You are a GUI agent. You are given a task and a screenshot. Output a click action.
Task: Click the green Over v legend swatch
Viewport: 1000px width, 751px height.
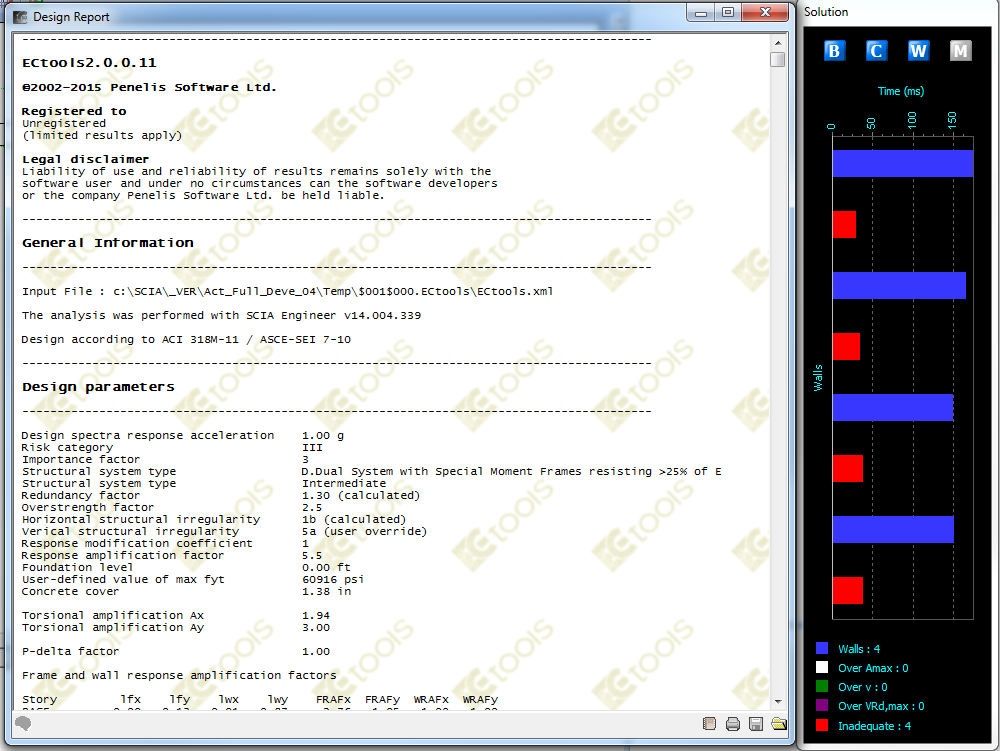[822, 687]
